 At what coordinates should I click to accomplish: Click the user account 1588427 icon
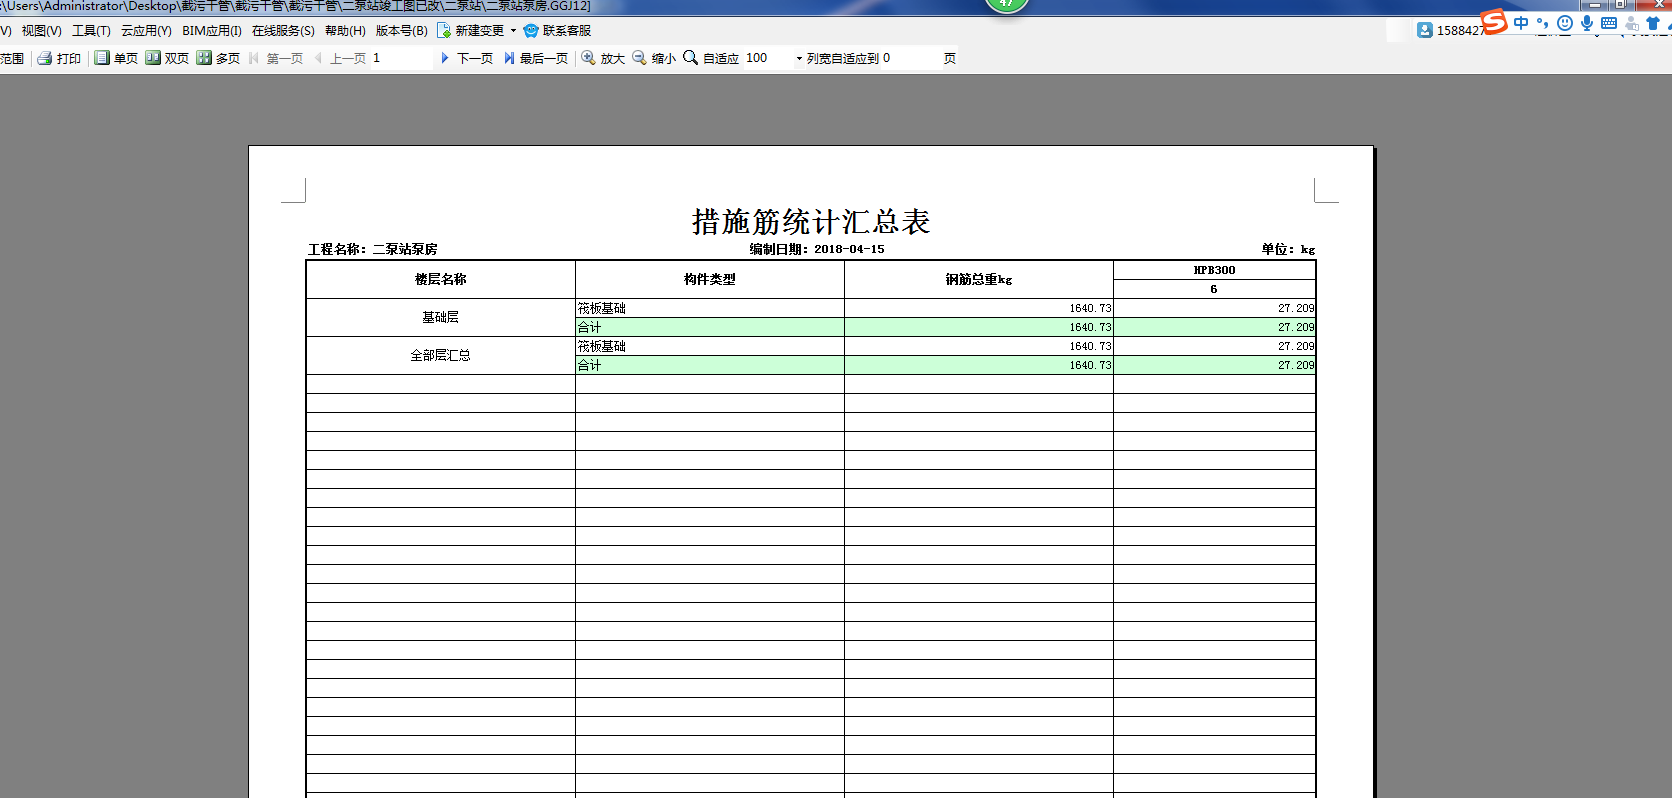[1425, 31]
